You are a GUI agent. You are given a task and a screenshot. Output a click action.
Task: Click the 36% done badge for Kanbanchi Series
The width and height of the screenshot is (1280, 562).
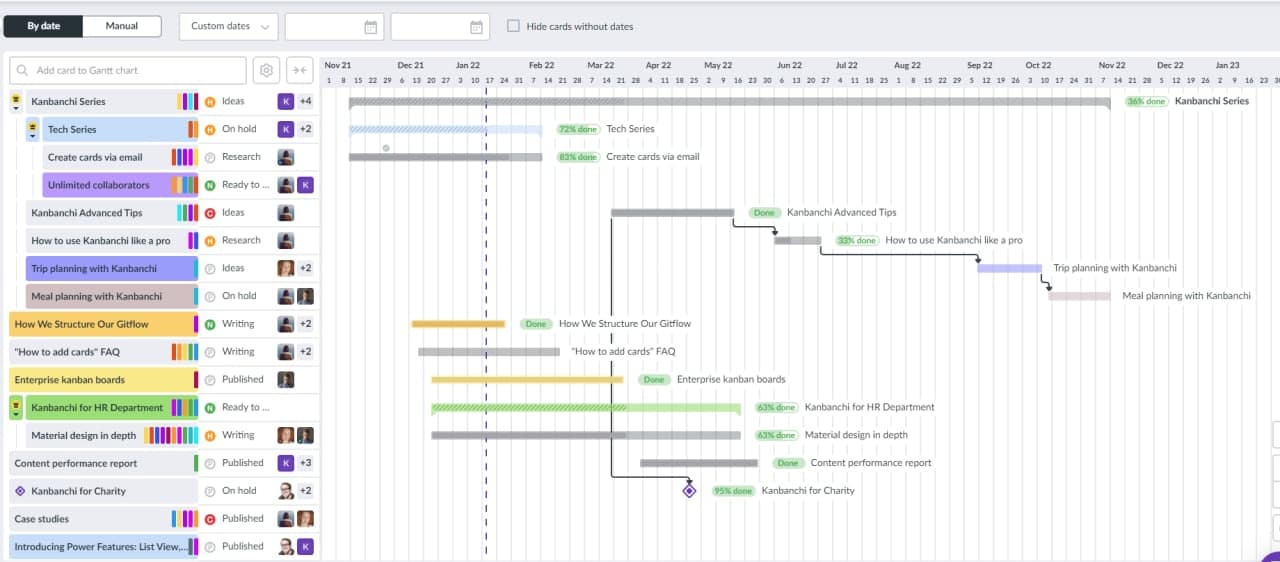coord(1146,101)
